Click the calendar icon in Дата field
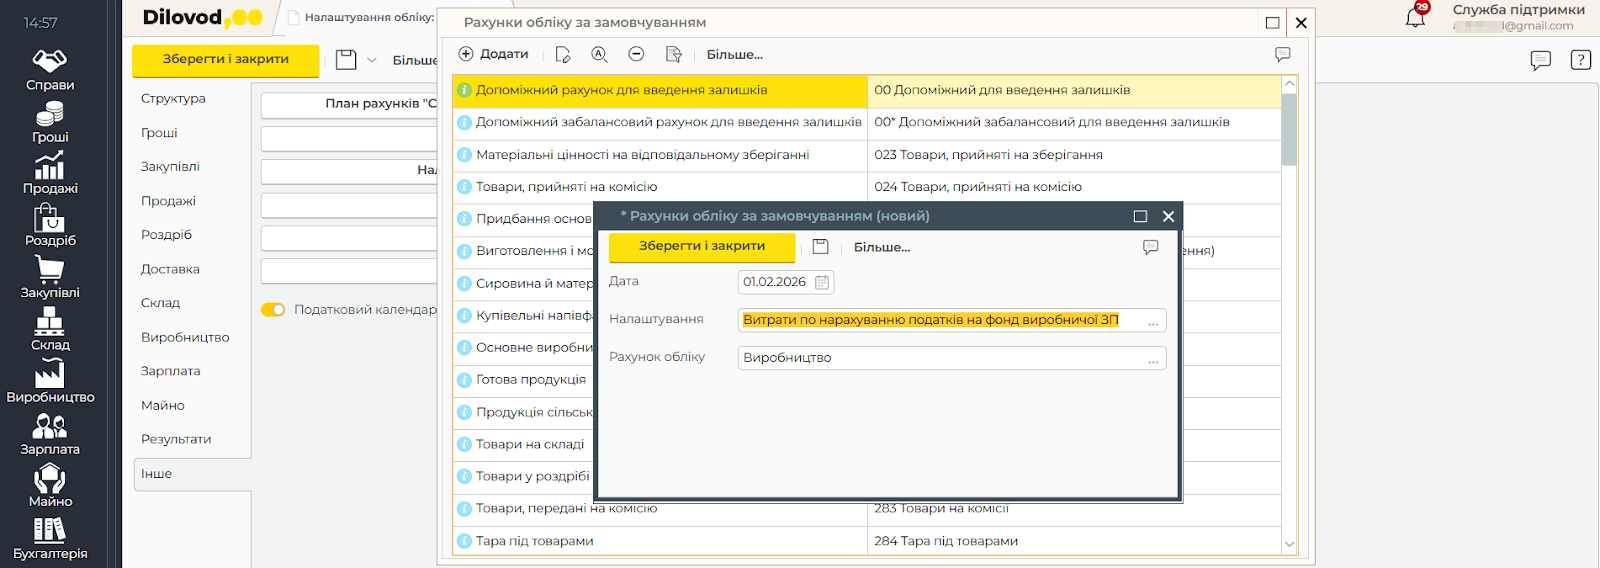Image resolution: width=1600 pixels, height=568 pixels. pyautogui.click(x=822, y=283)
